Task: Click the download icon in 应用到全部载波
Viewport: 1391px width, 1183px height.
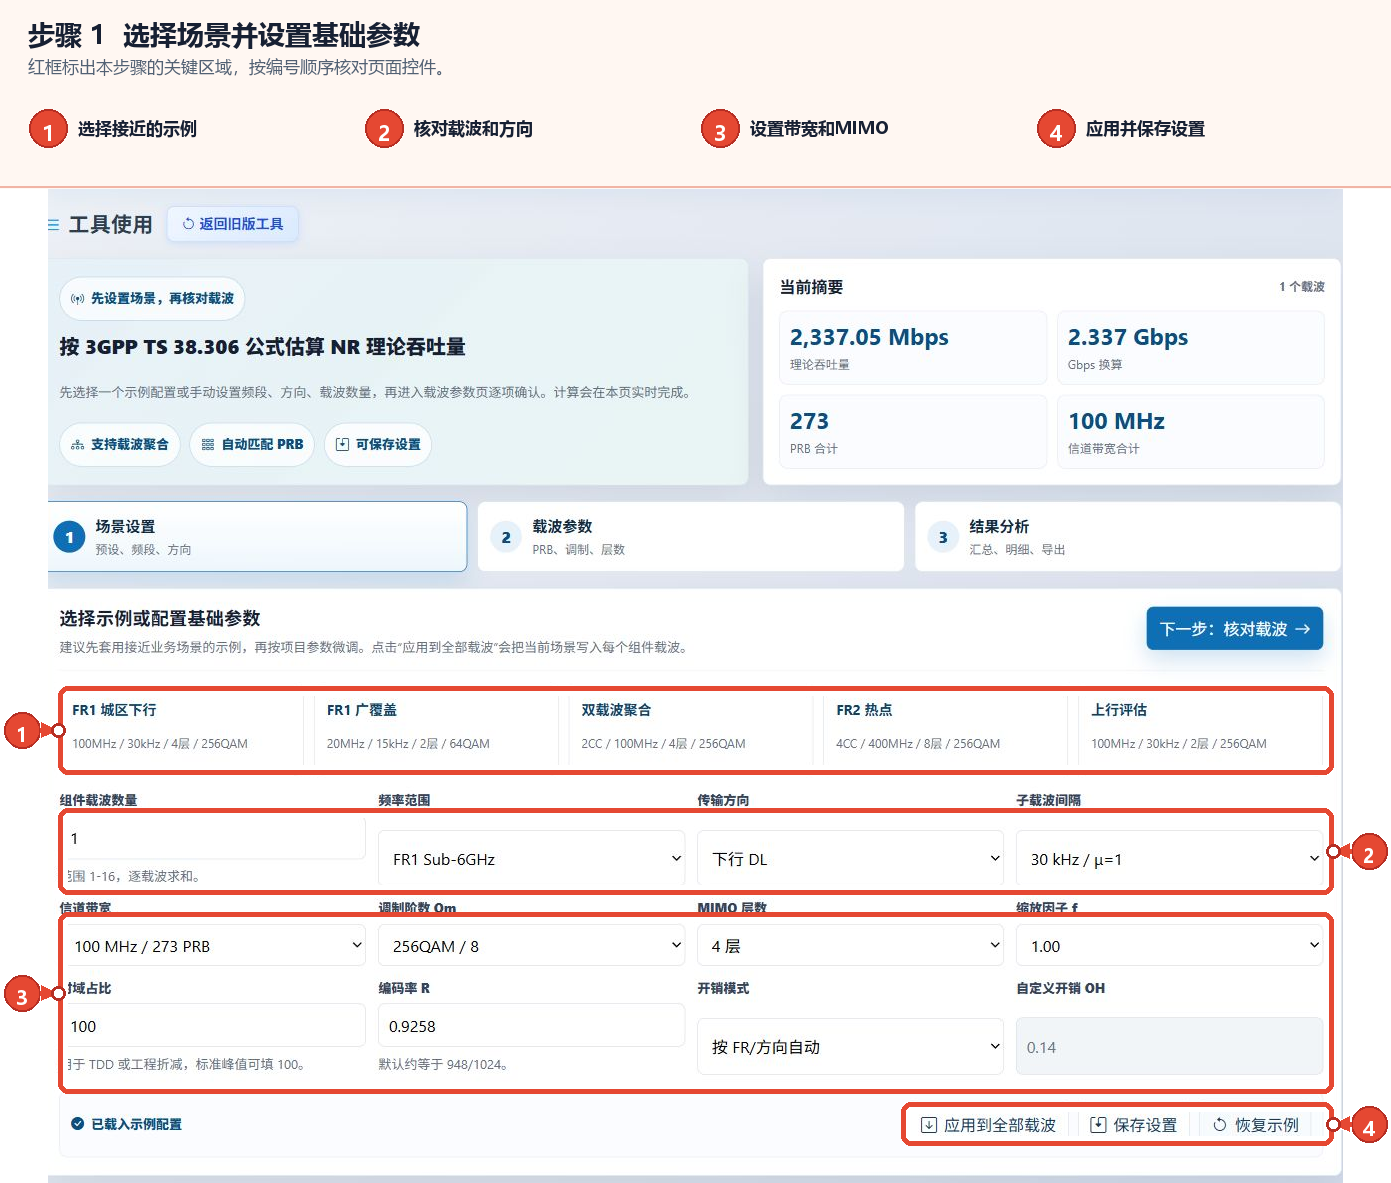Action: click(929, 1125)
